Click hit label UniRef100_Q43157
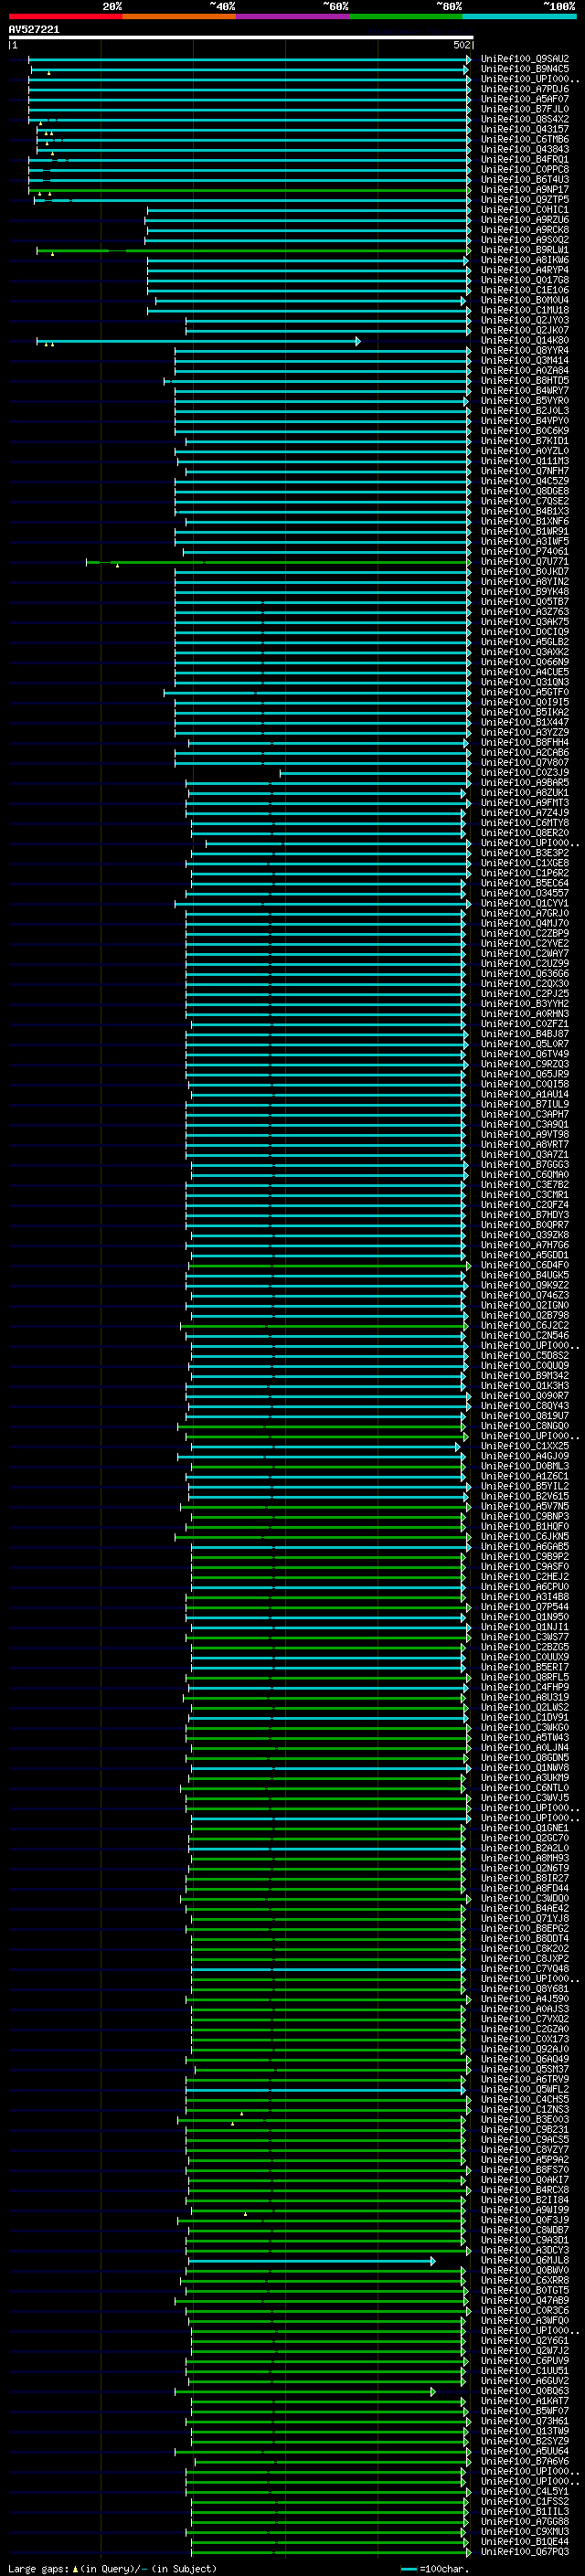 [x=525, y=129]
